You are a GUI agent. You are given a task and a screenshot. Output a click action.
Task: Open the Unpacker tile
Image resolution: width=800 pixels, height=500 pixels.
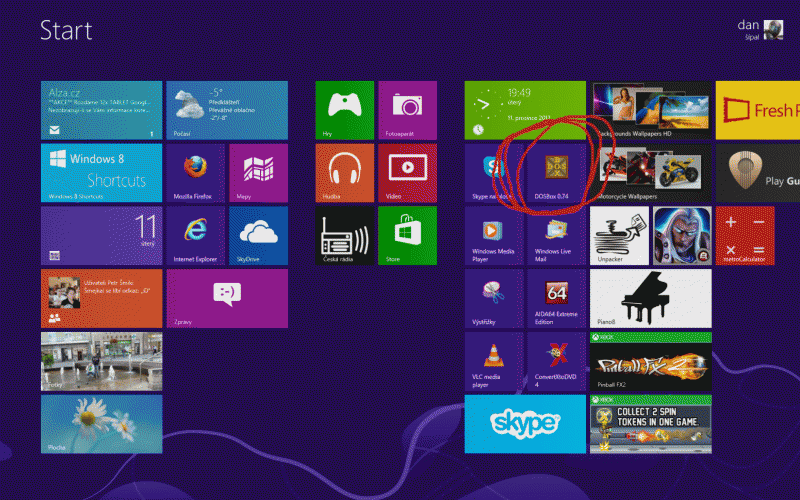click(x=619, y=236)
